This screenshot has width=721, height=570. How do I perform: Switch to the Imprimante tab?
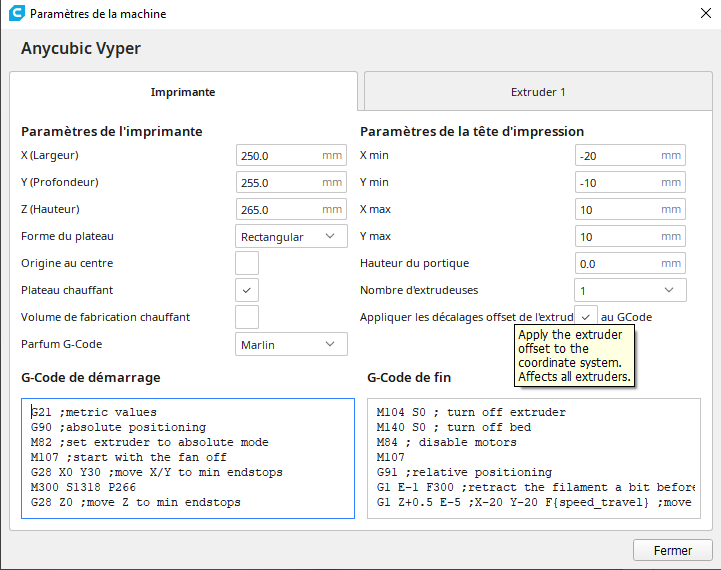183,92
